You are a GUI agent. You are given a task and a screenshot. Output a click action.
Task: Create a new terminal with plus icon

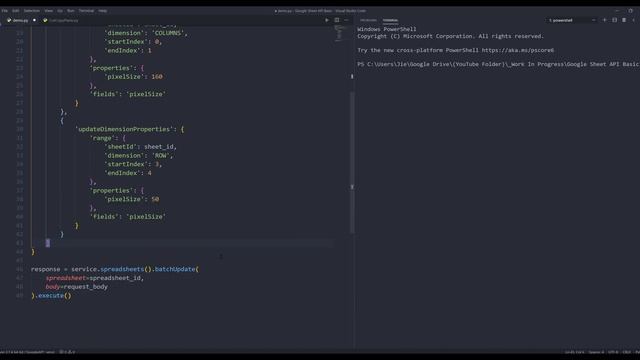click(604, 20)
